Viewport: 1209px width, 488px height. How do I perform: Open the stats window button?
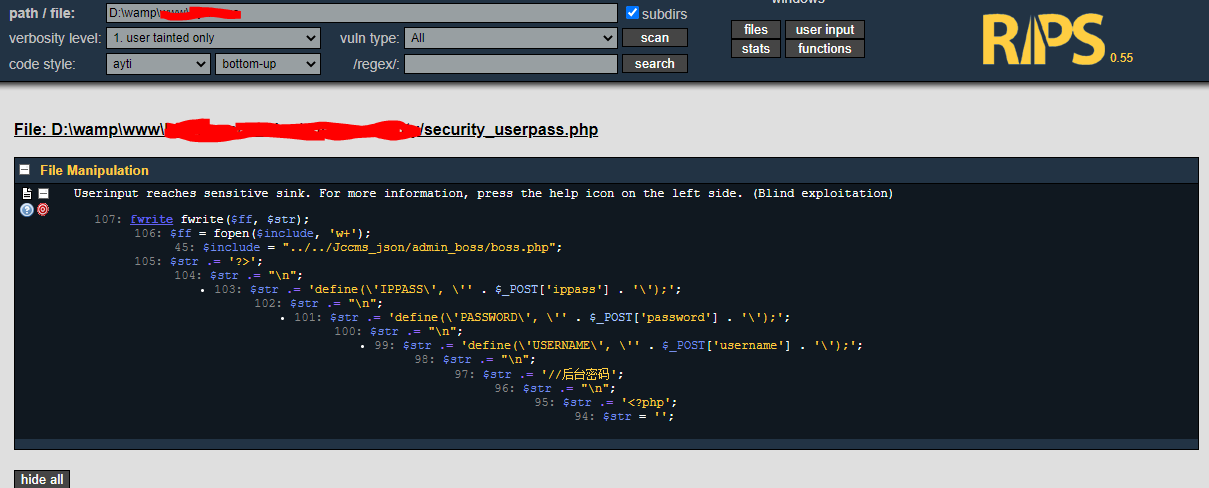pos(756,48)
